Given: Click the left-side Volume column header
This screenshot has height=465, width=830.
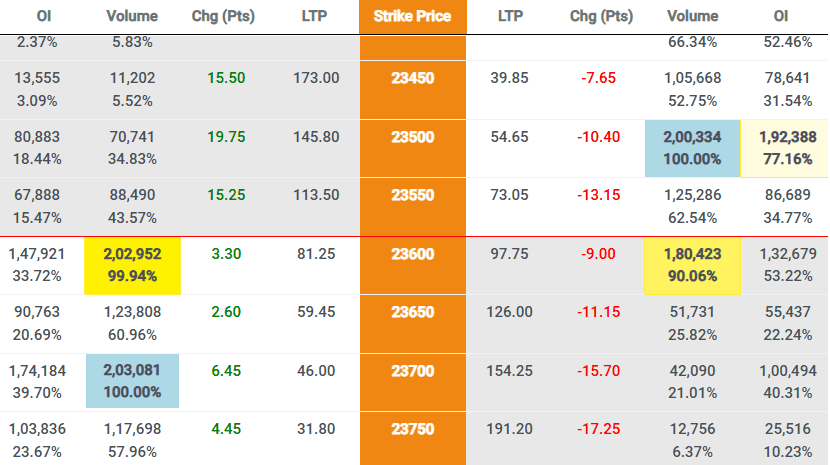Looking at the screenshot, I should click(x=132, y=16).
